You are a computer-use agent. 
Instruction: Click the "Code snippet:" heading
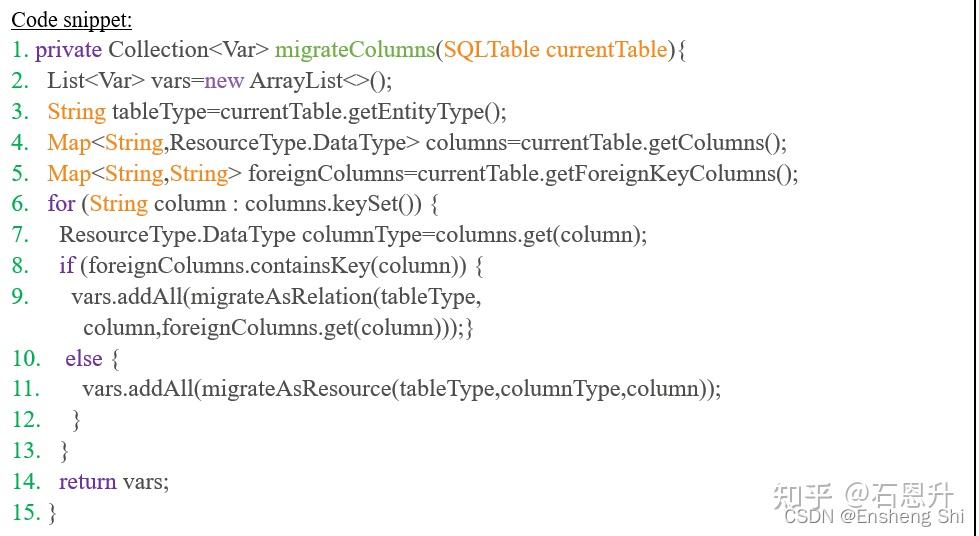71,19
